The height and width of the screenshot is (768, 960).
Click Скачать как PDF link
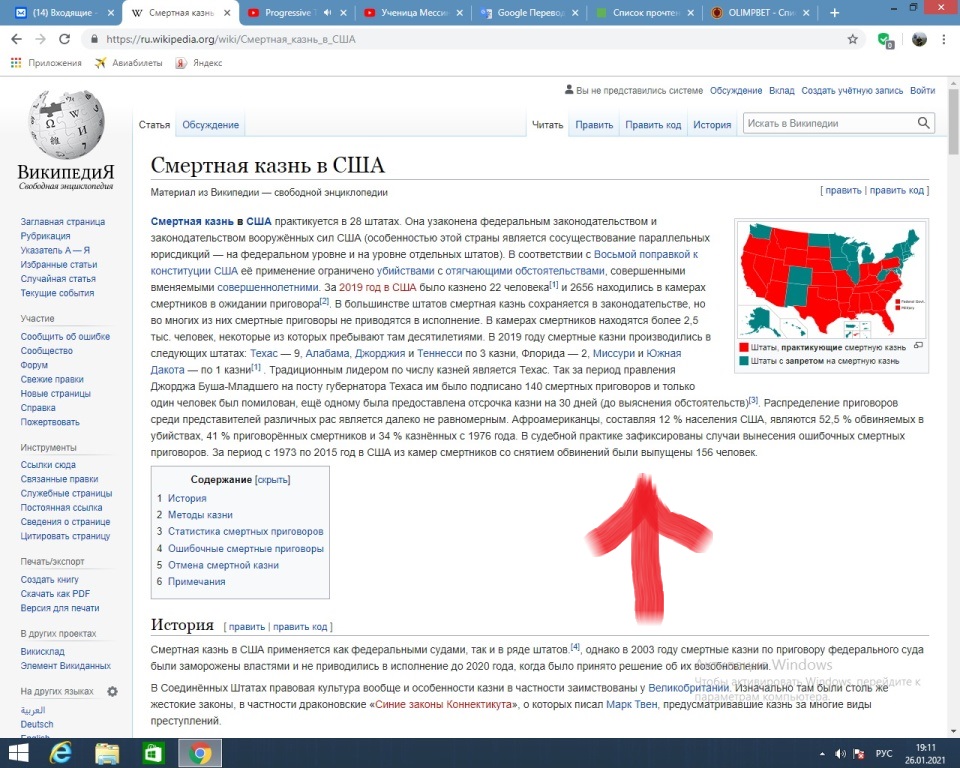(55, 593)
